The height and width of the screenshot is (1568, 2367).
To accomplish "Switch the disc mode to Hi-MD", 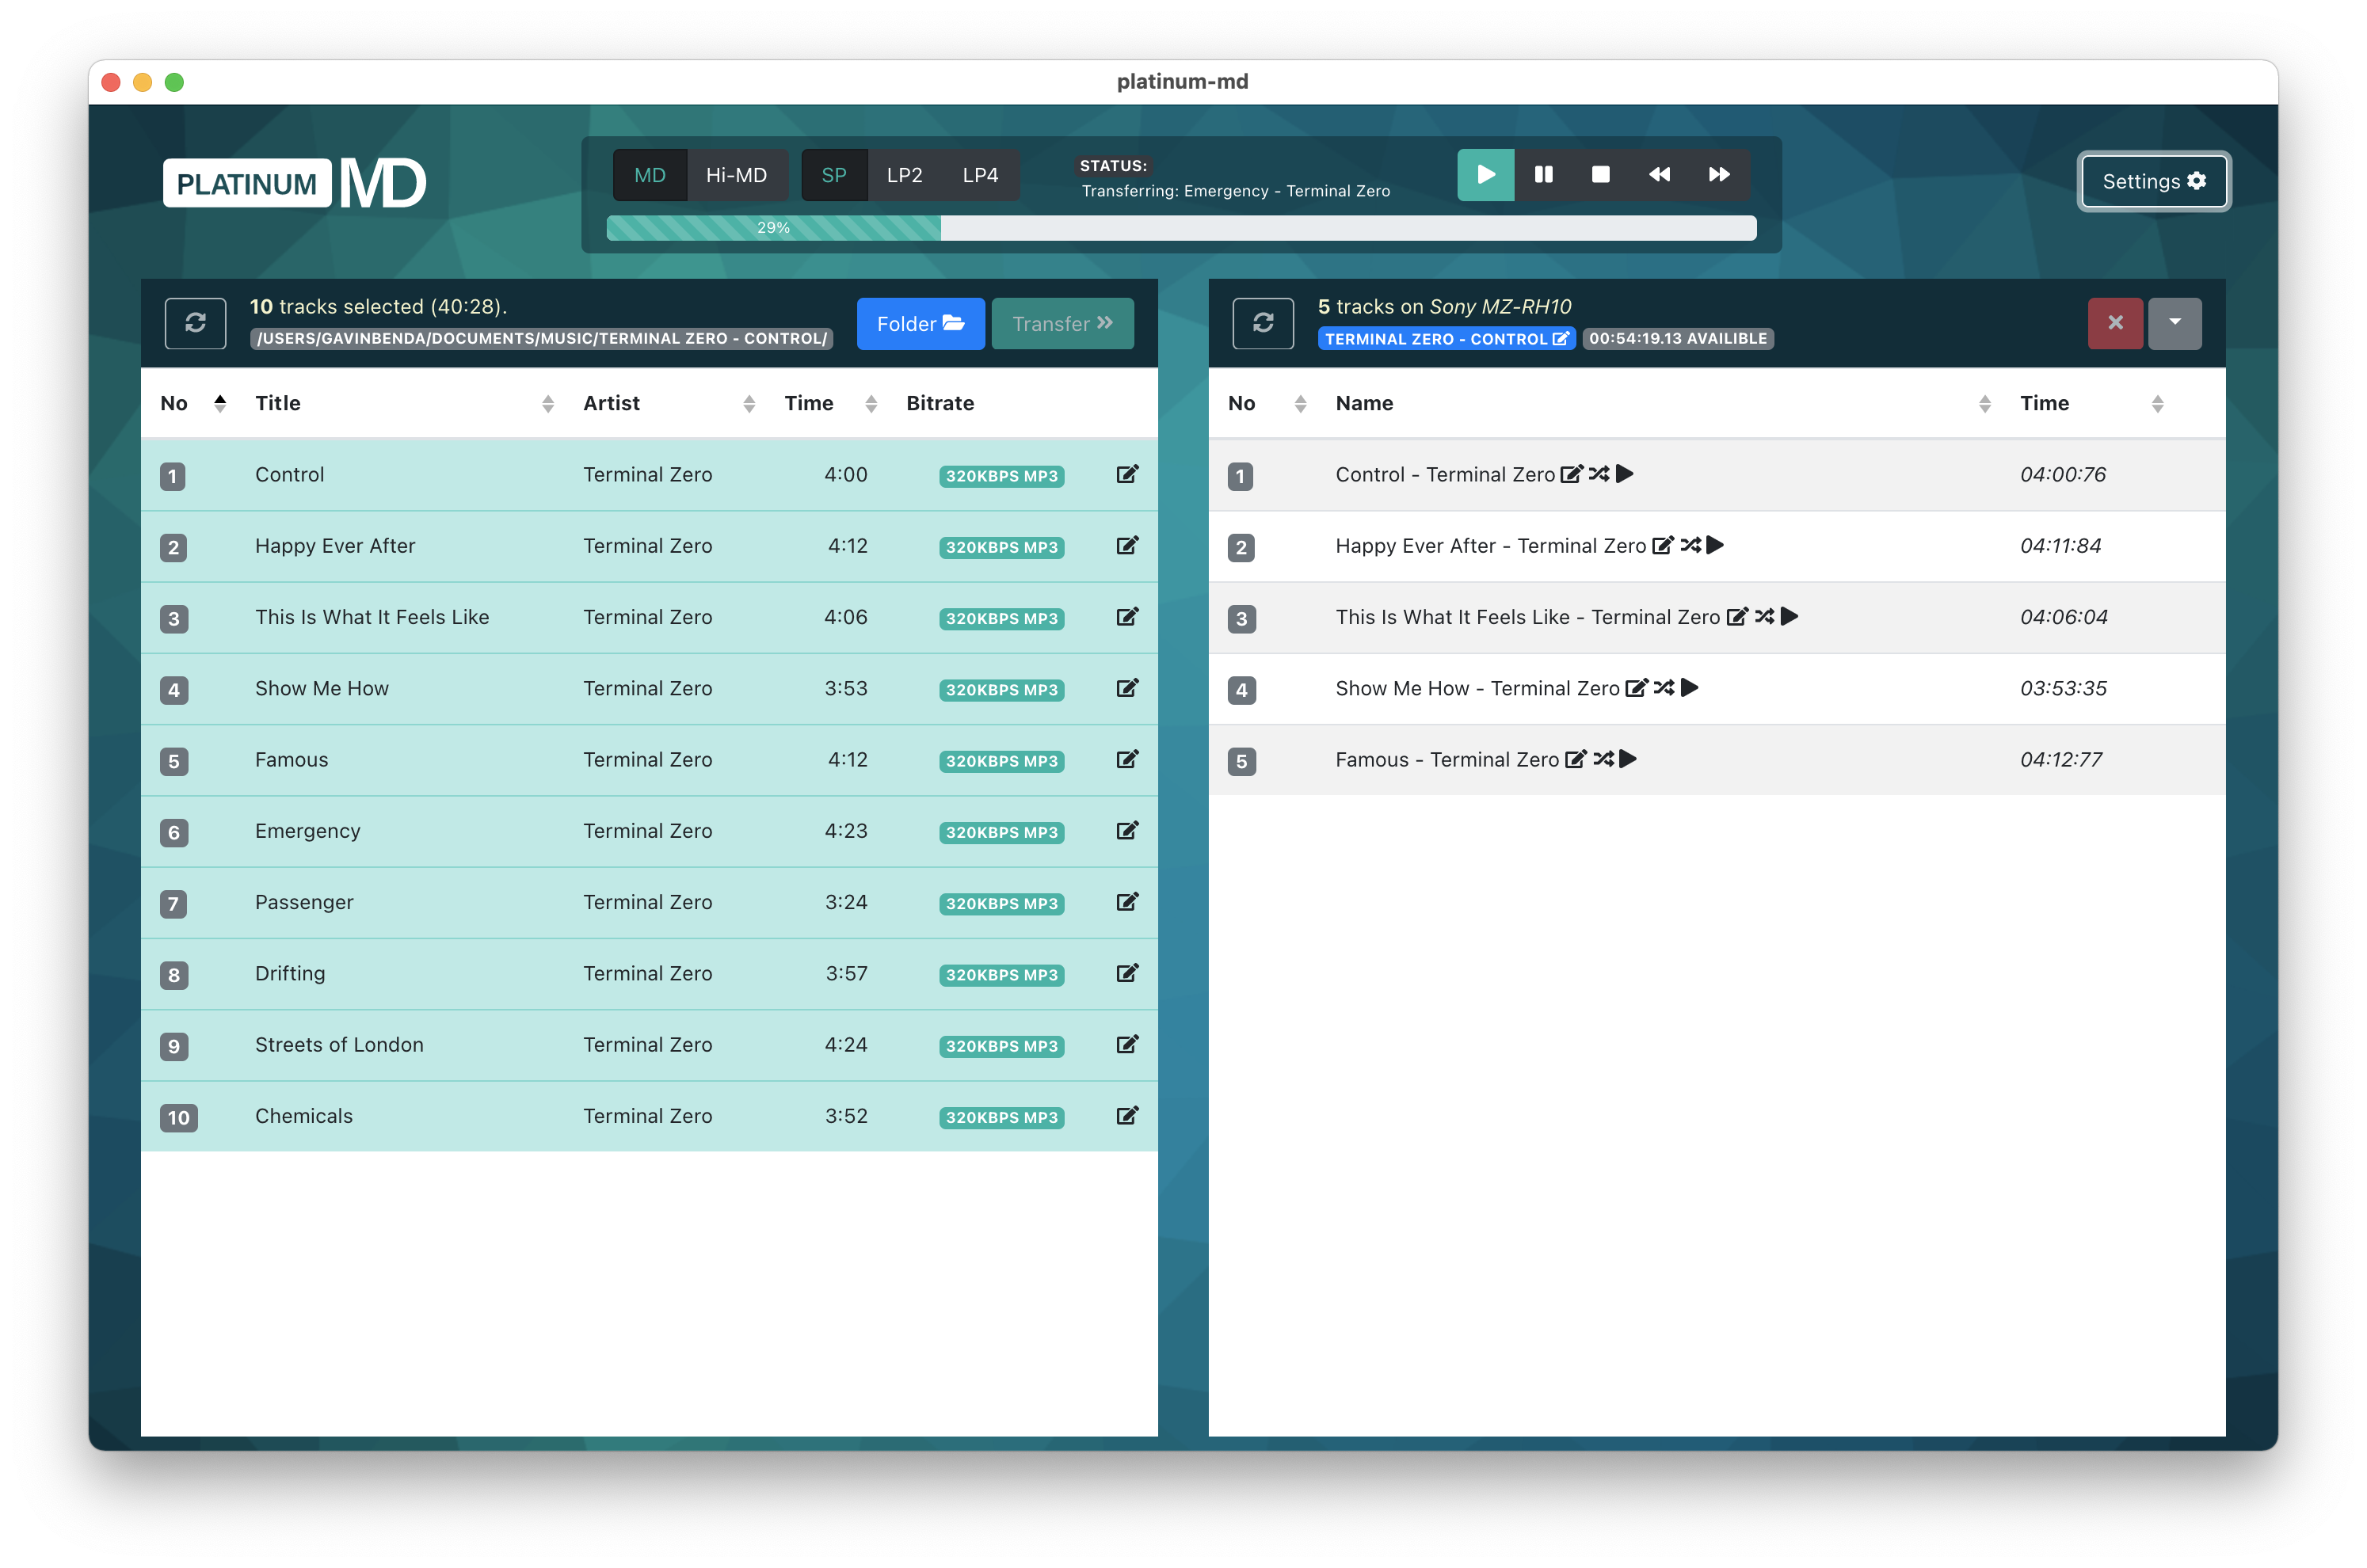I will coord(736,176).
